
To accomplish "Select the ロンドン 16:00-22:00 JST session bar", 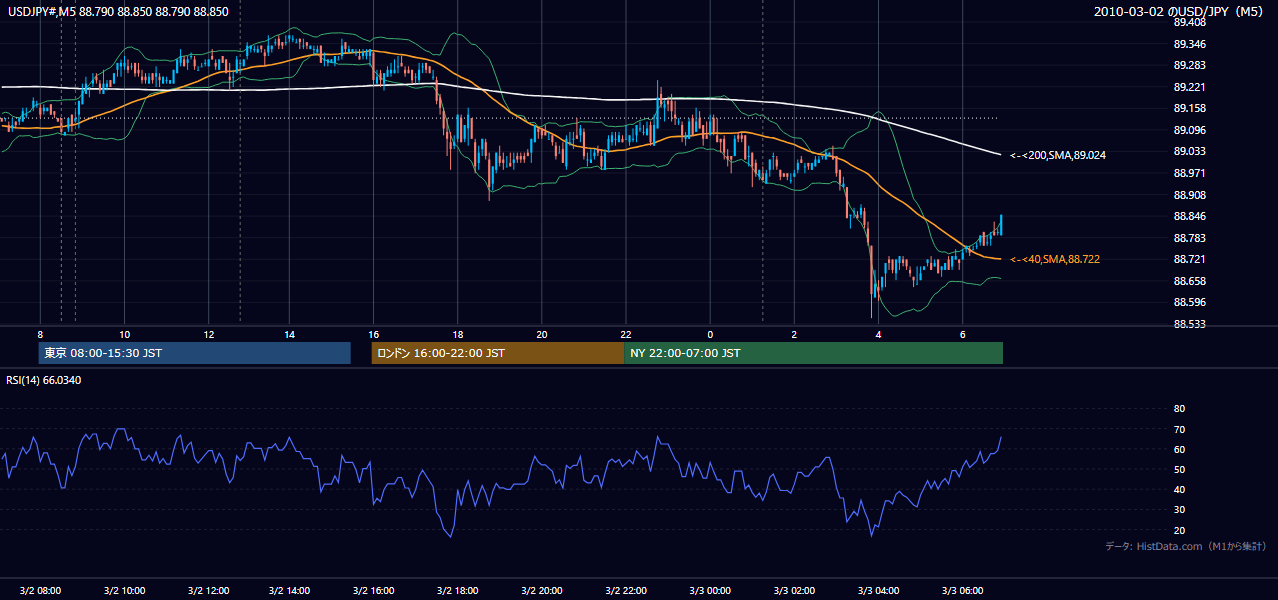I will tap(497, 353).
